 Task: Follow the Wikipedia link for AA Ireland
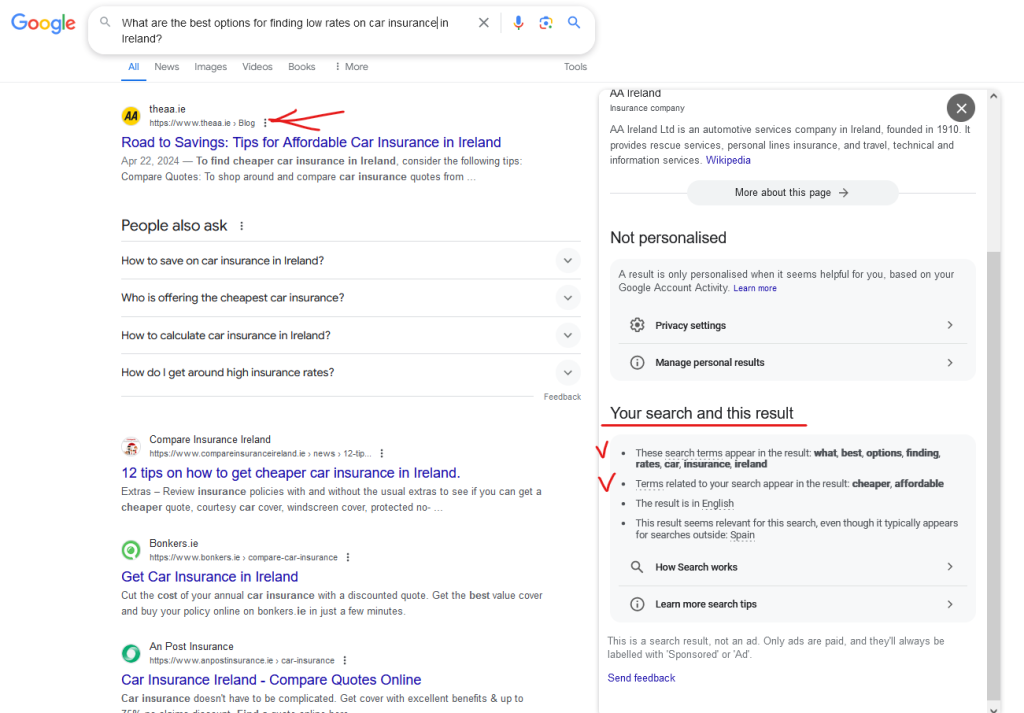[728, 160]
